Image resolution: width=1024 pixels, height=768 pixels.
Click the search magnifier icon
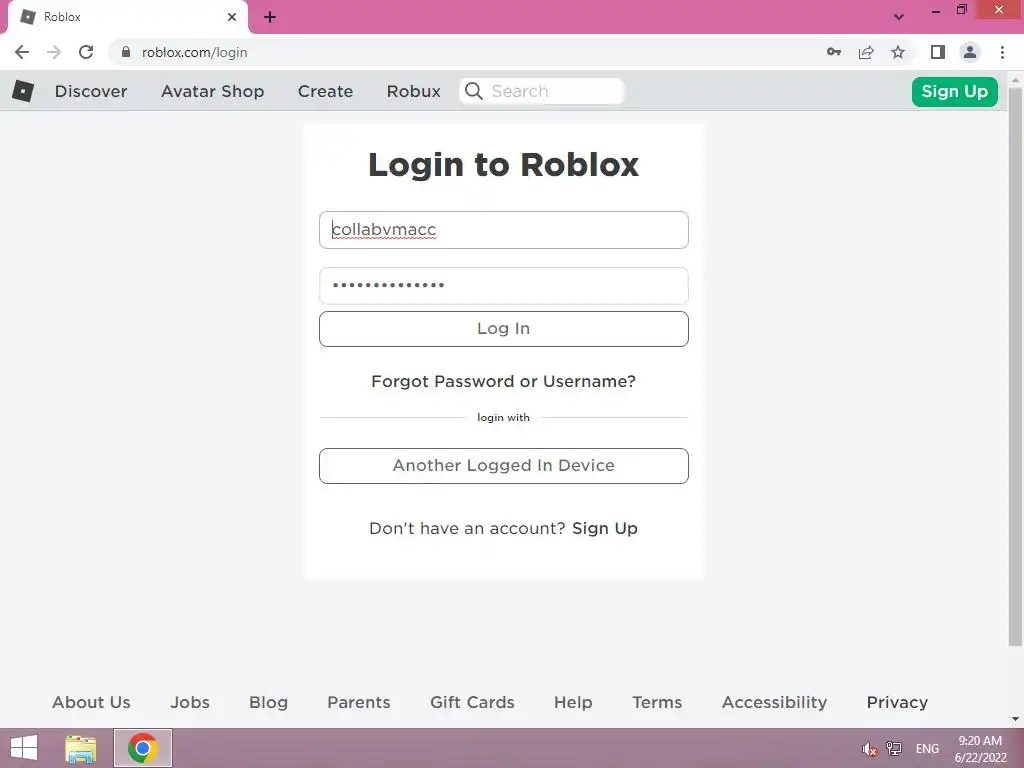474,91
